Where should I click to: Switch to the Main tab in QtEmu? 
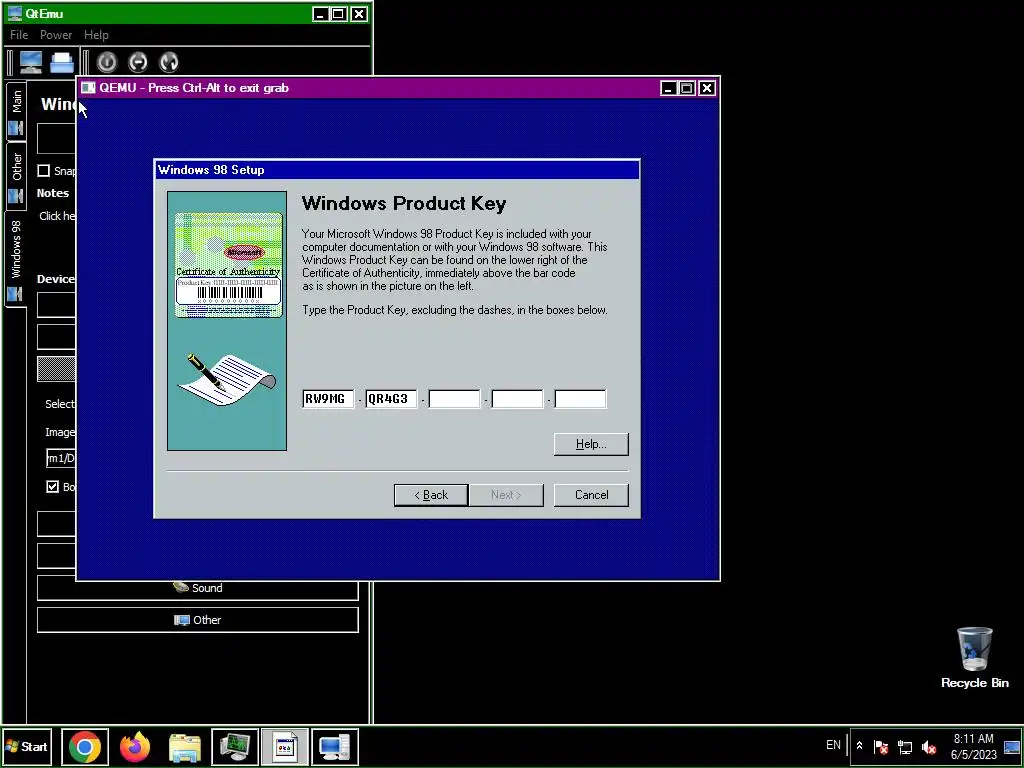click(x=16, y=111)
